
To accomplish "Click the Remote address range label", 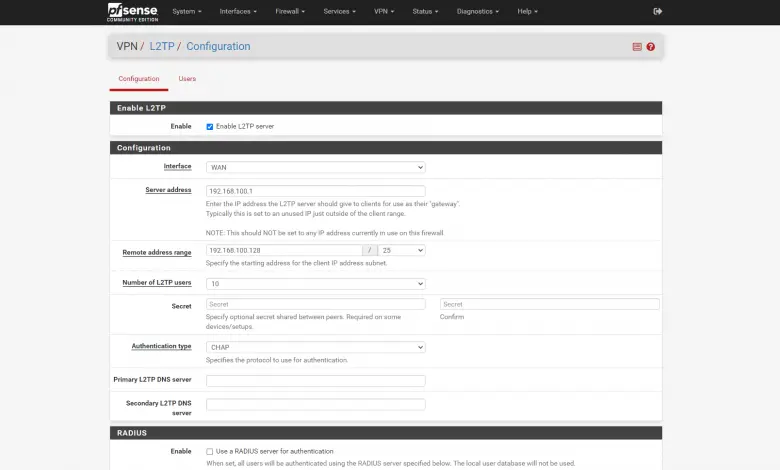I will [157, 252].
